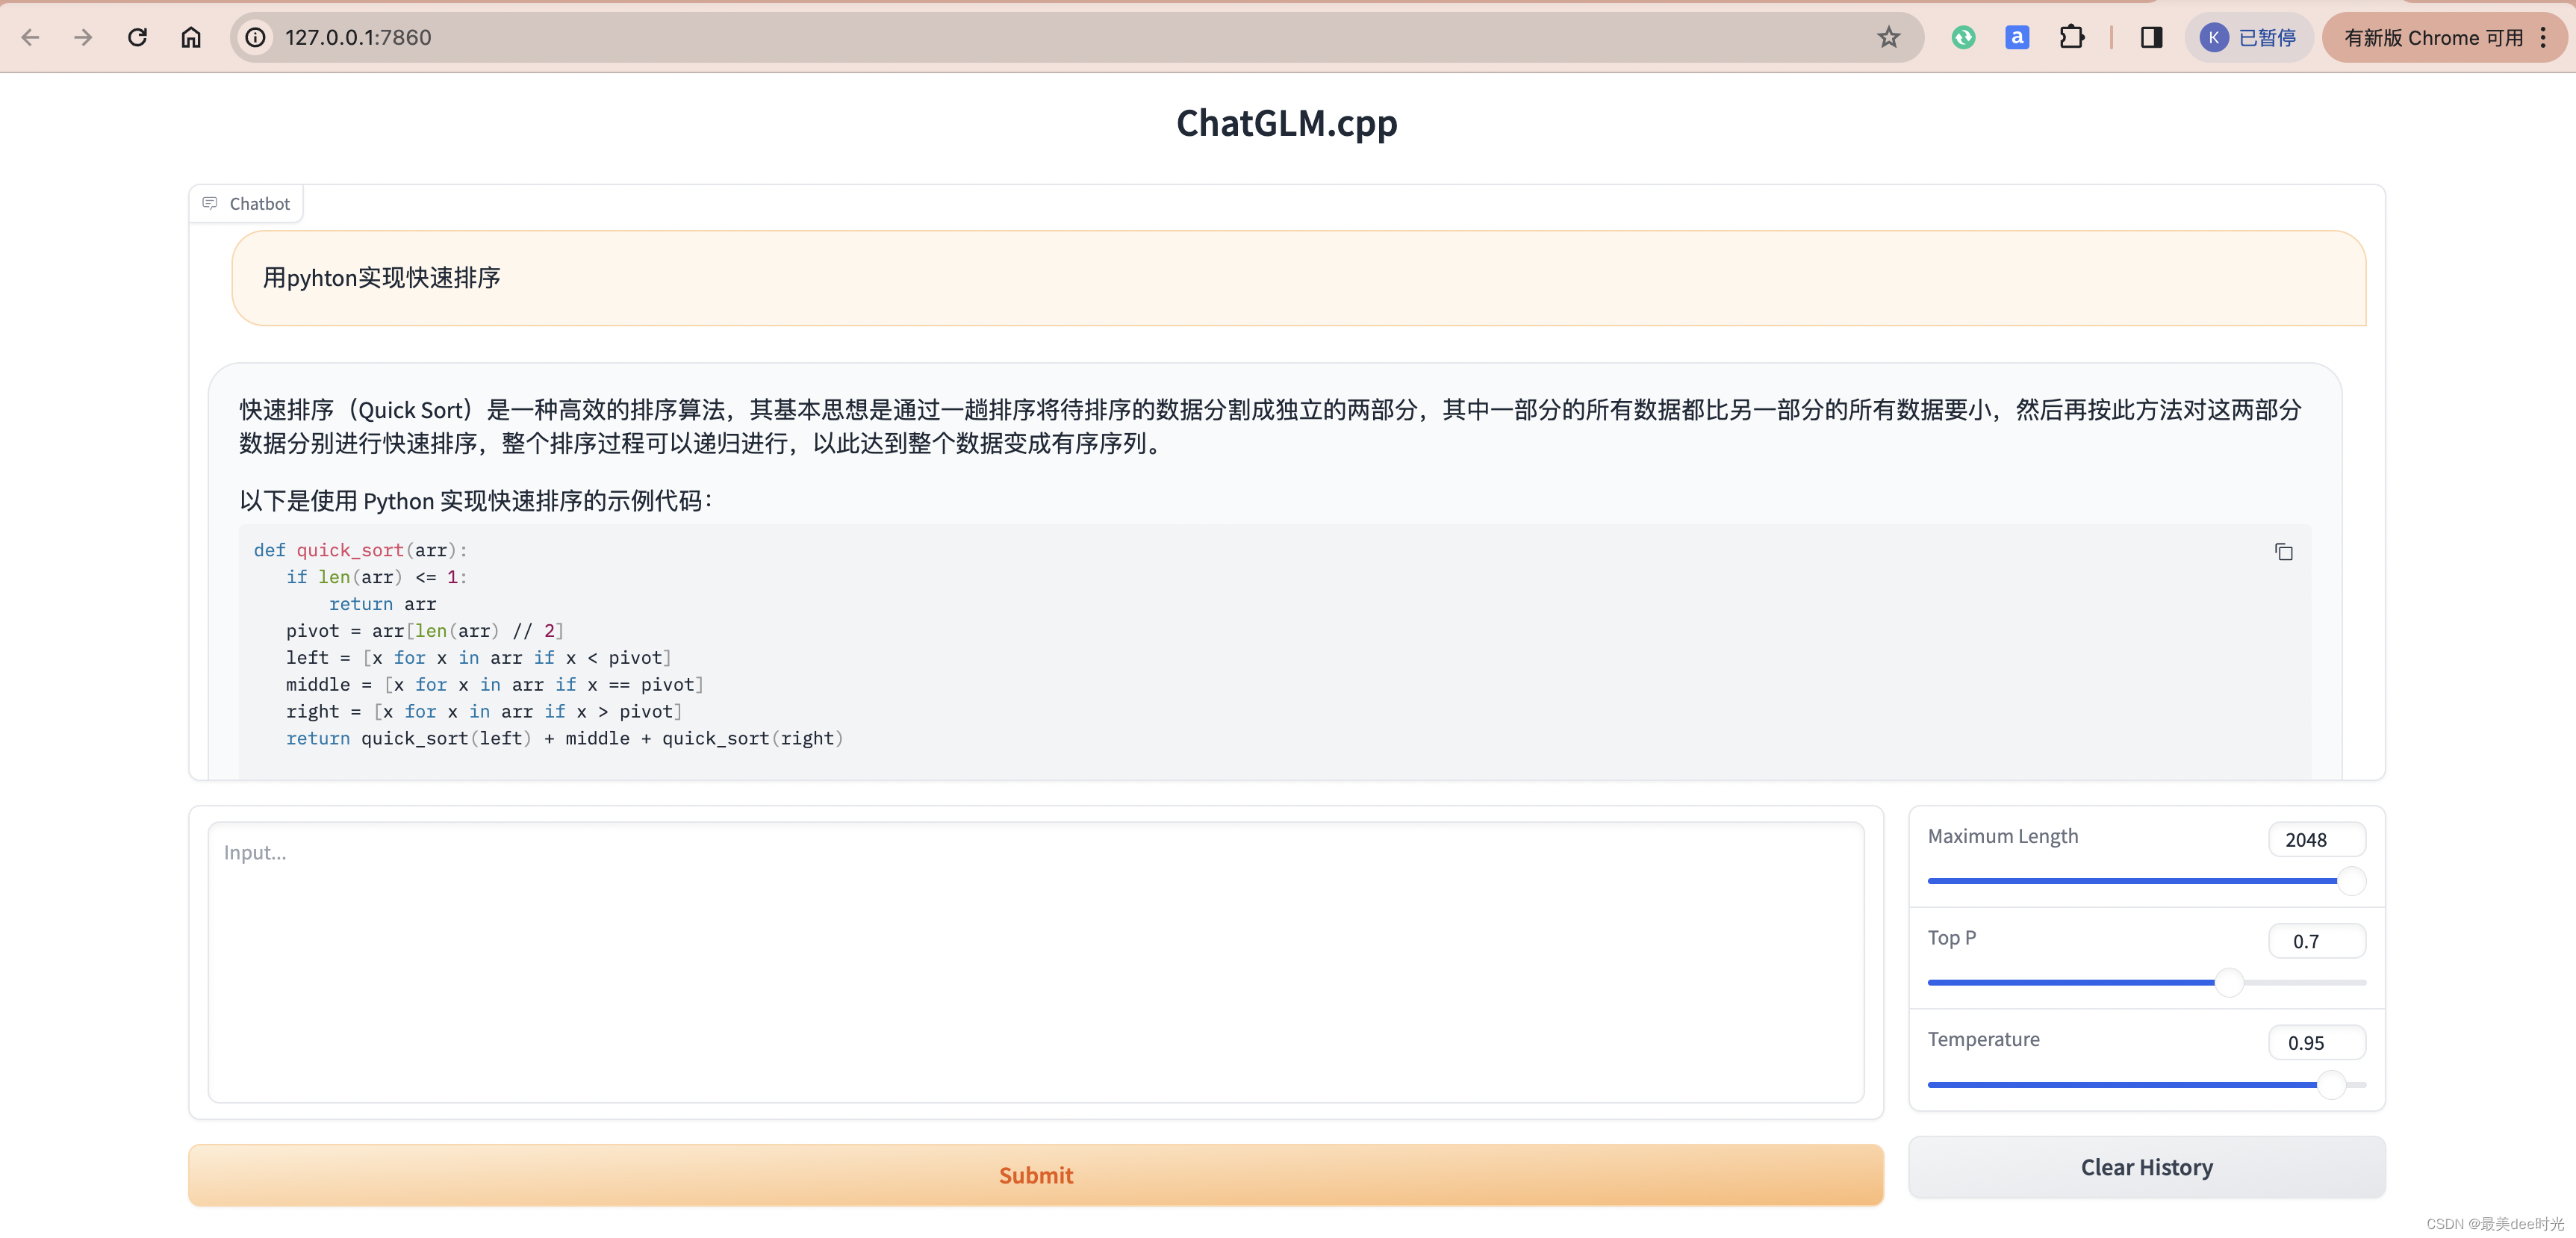Click the Maximum Length 2048 number field
Viewport: 2576px width, 1238px height.
(x=2316, y=839)
